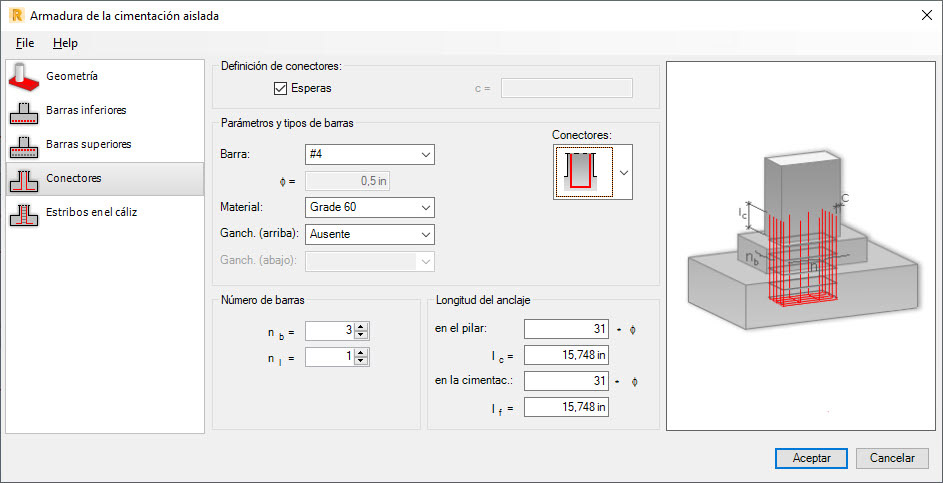Open Estribos en el cáliz section icon
This screenshot has width=943, height=483.
(x=24, y=213)
